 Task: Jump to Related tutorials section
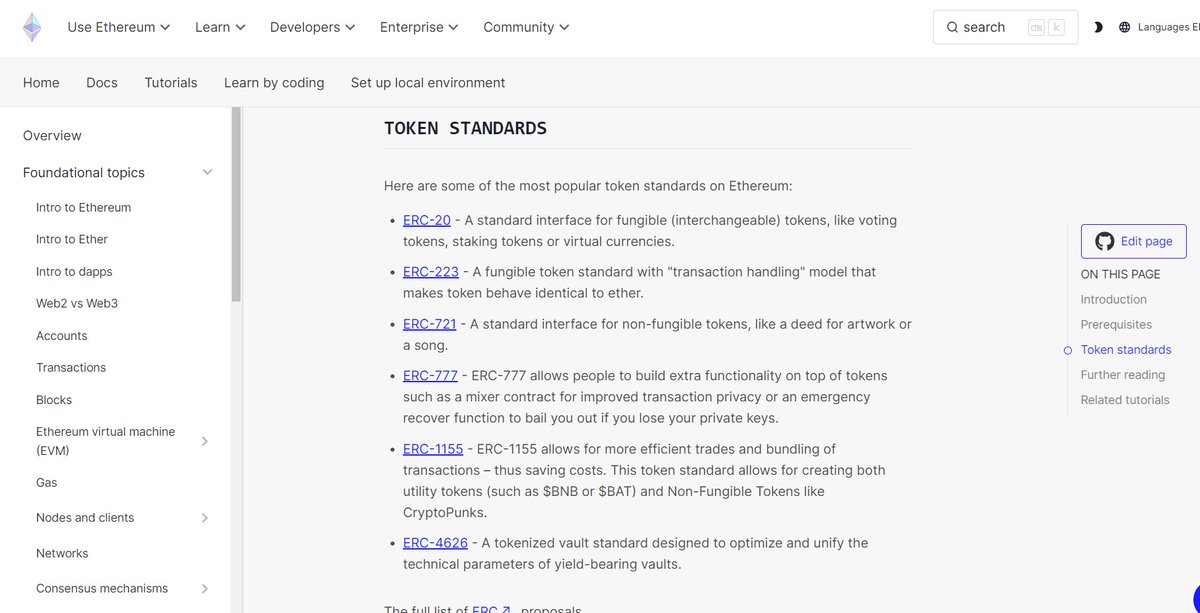[1125, 399]
